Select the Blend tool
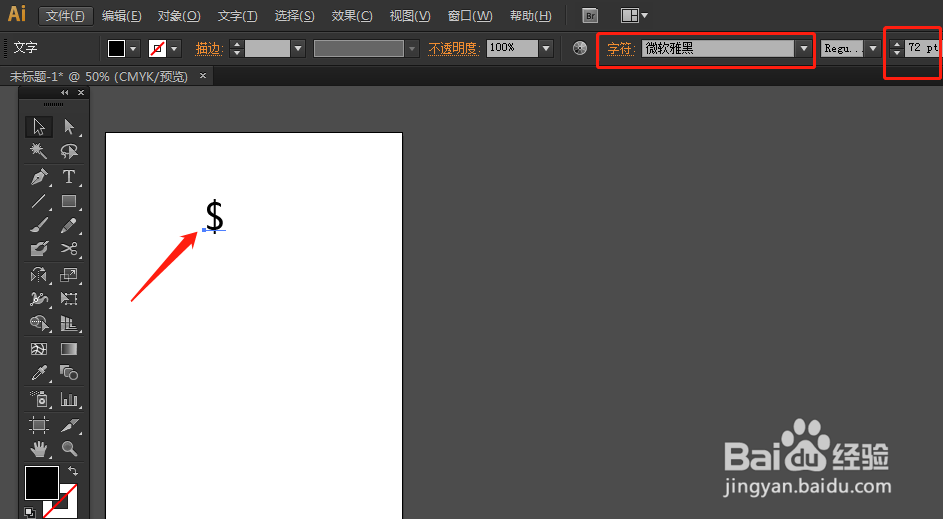The width and height of the screenshot is (943, 519). [x=69, y=373]
